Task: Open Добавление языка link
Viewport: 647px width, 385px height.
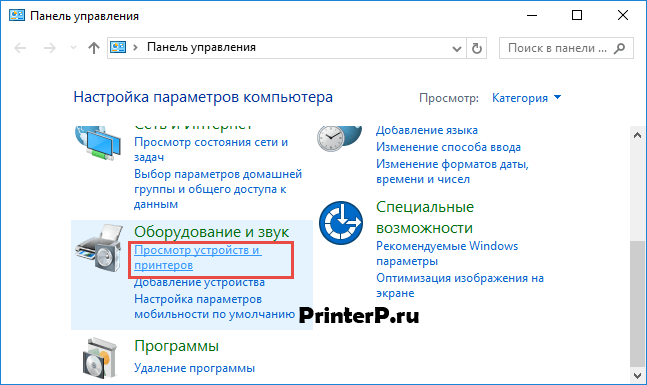Action: tap(427, 130)
